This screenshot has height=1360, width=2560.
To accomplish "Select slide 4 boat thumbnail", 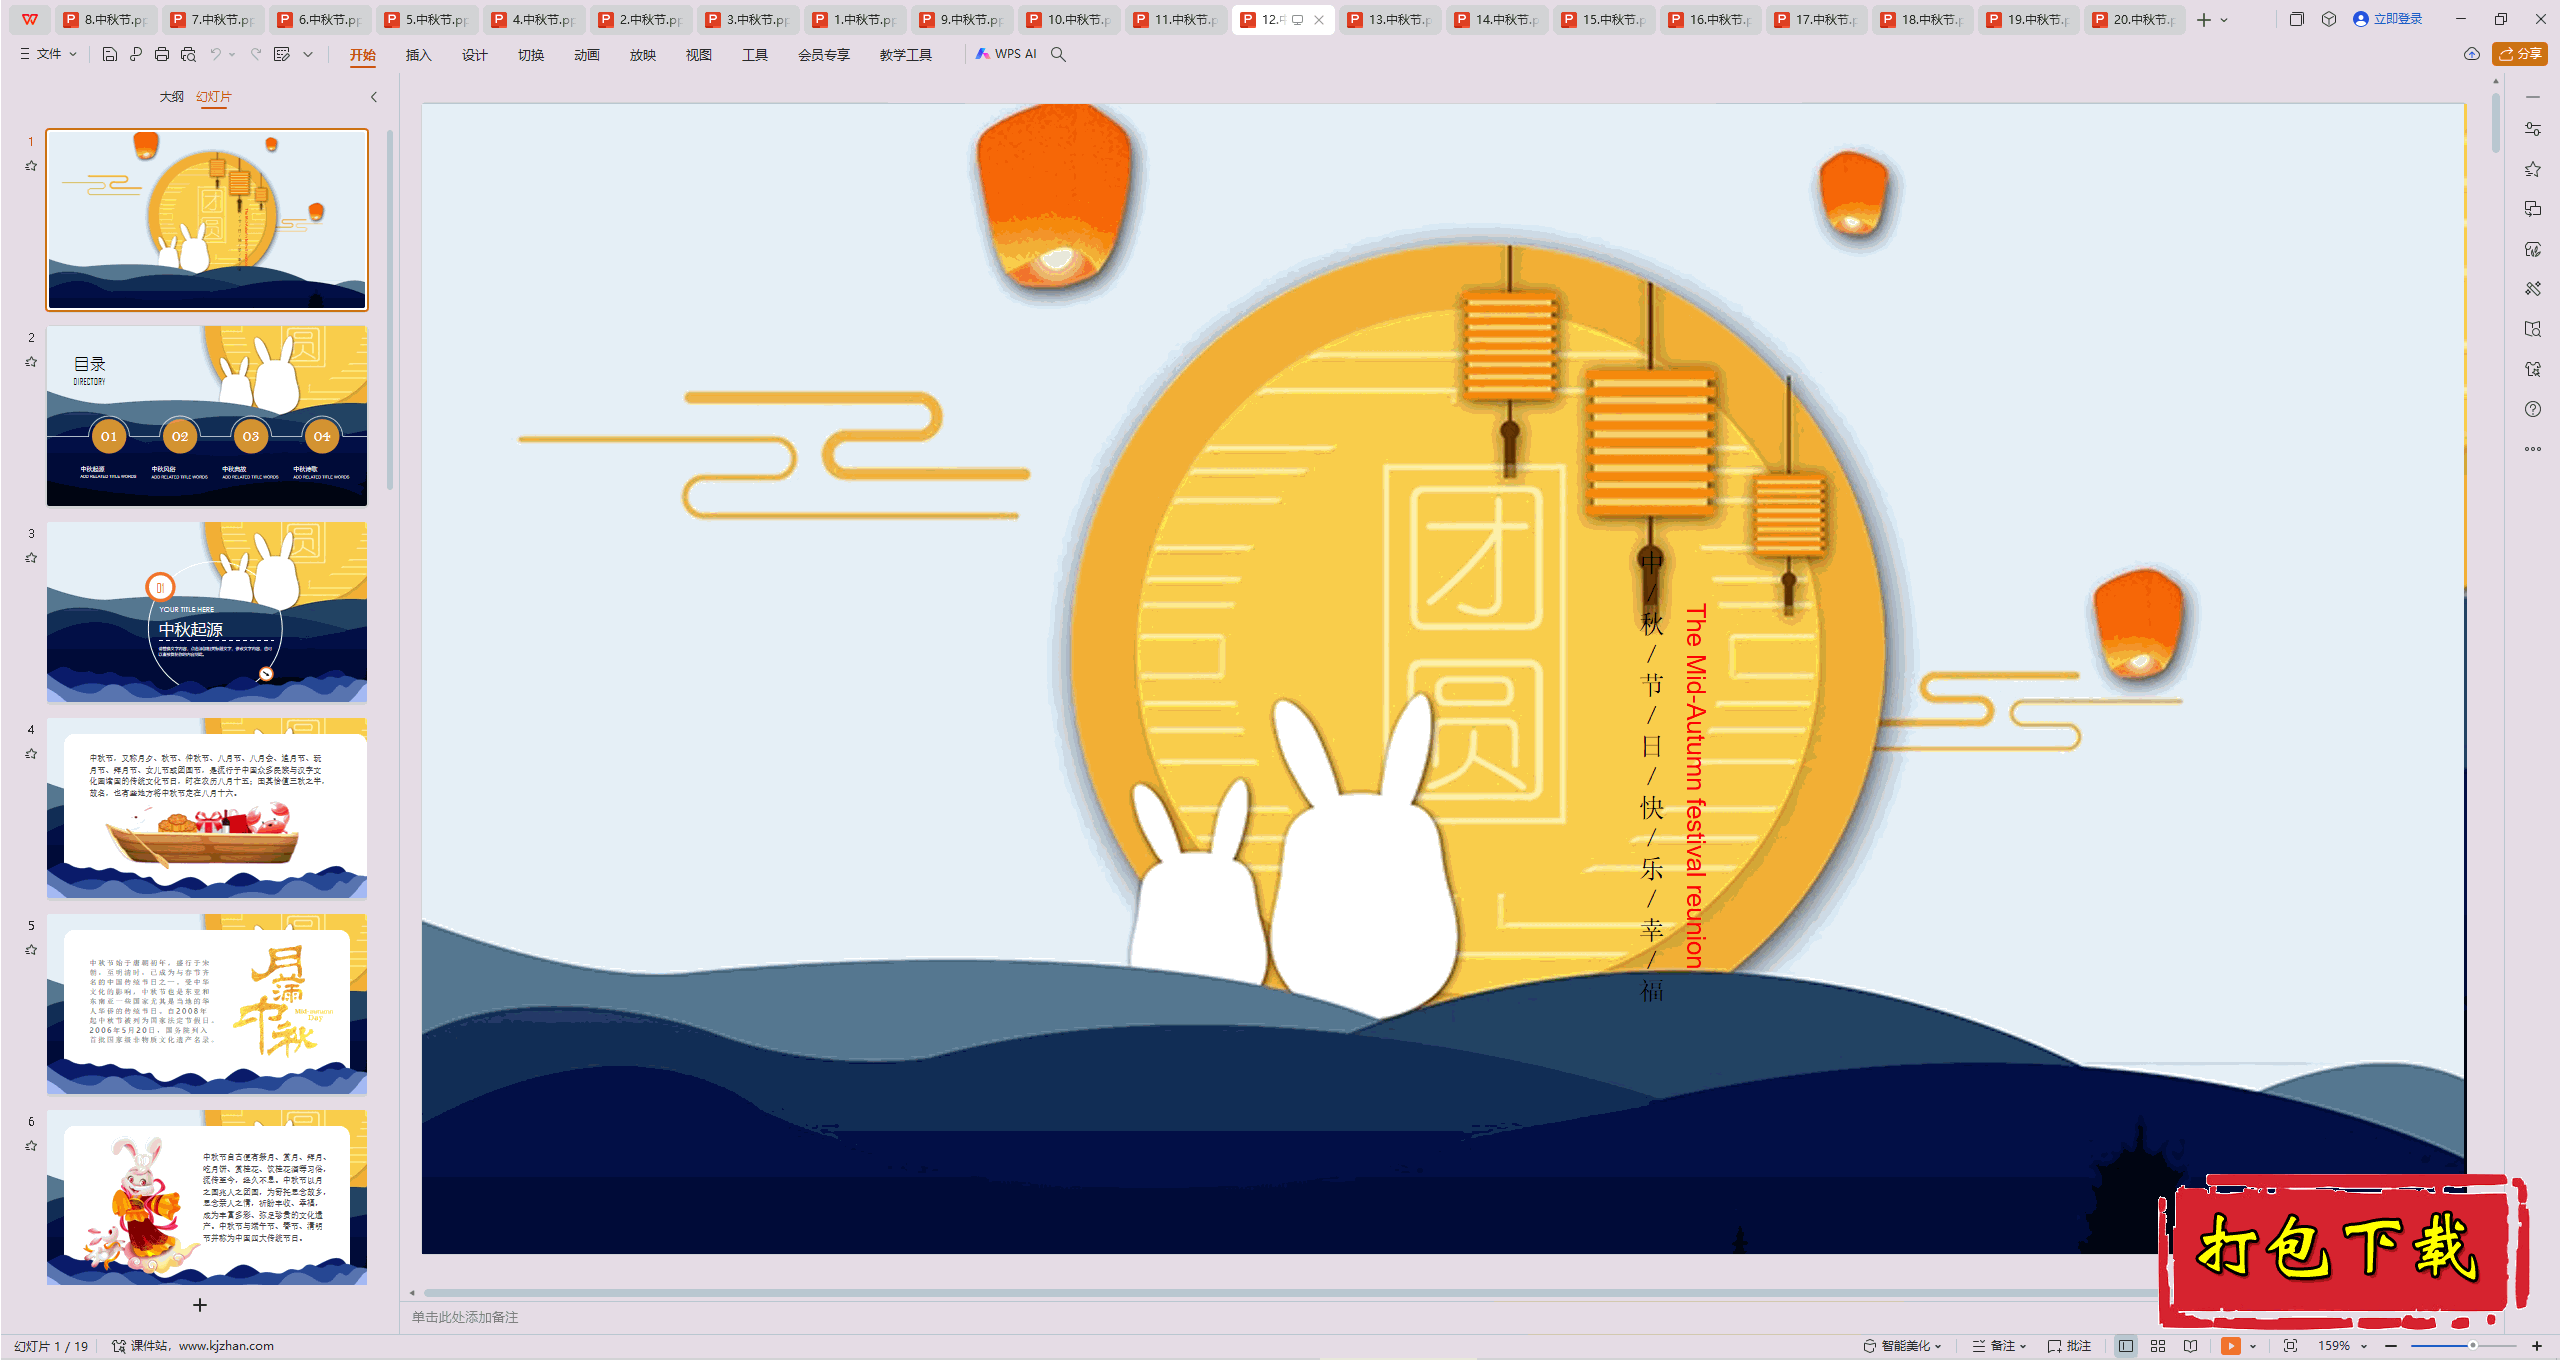I will [x=207, y=807].
